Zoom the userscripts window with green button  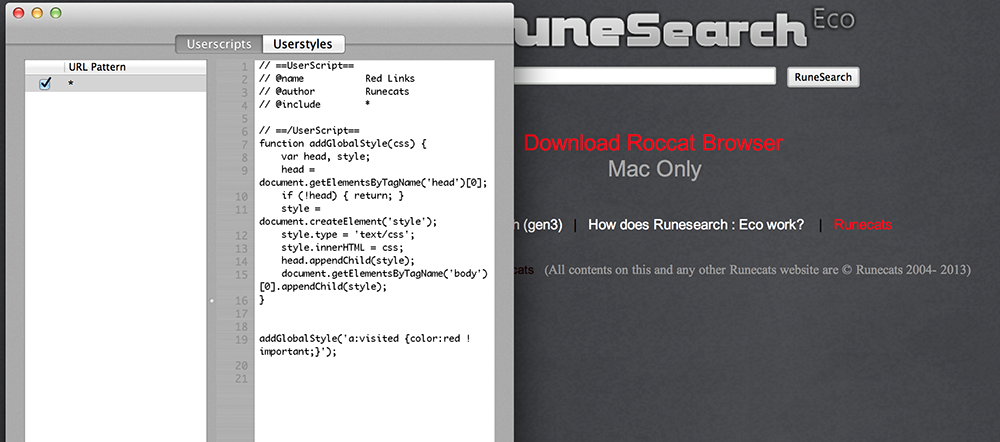coord(55,13)
